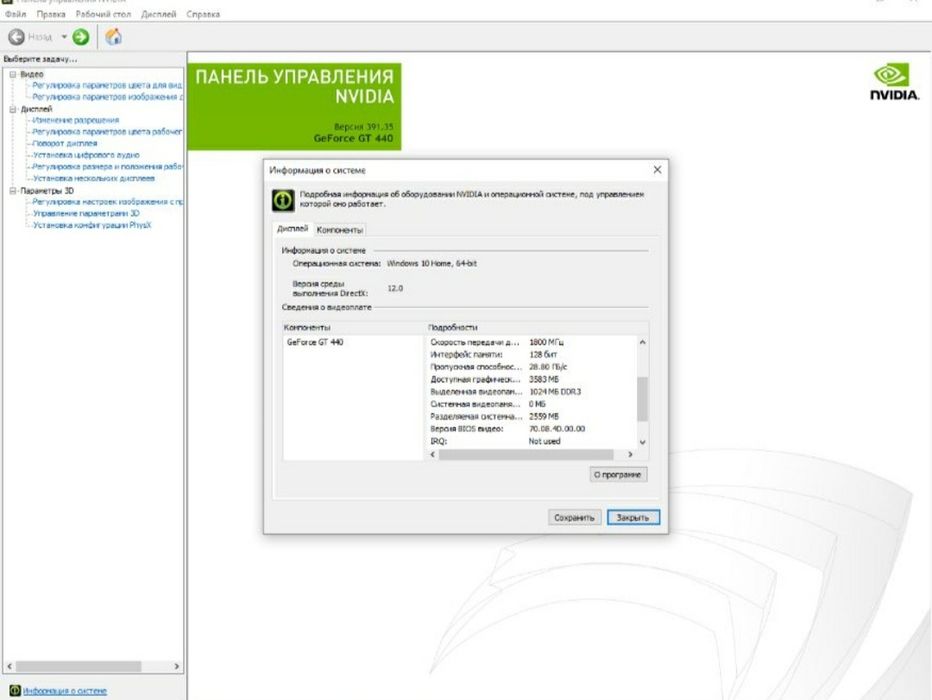
Task: Open Управление параметрами 3D
Action: click(x=86, y=213)
